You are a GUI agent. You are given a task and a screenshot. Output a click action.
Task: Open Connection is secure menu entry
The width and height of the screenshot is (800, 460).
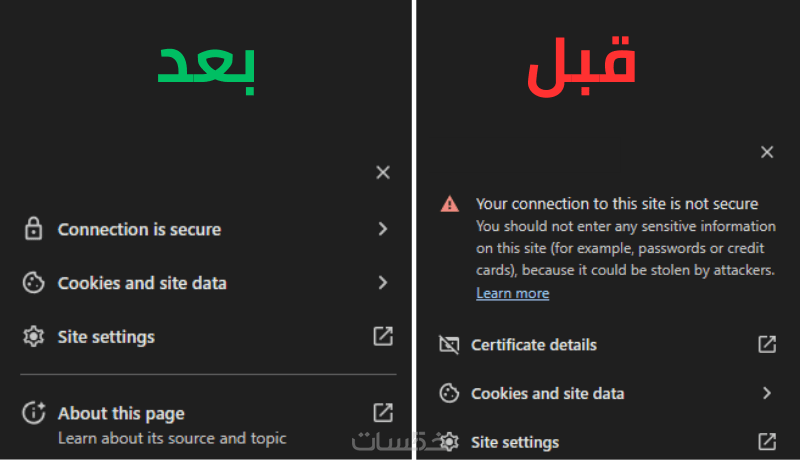click(x=139, y=229)
